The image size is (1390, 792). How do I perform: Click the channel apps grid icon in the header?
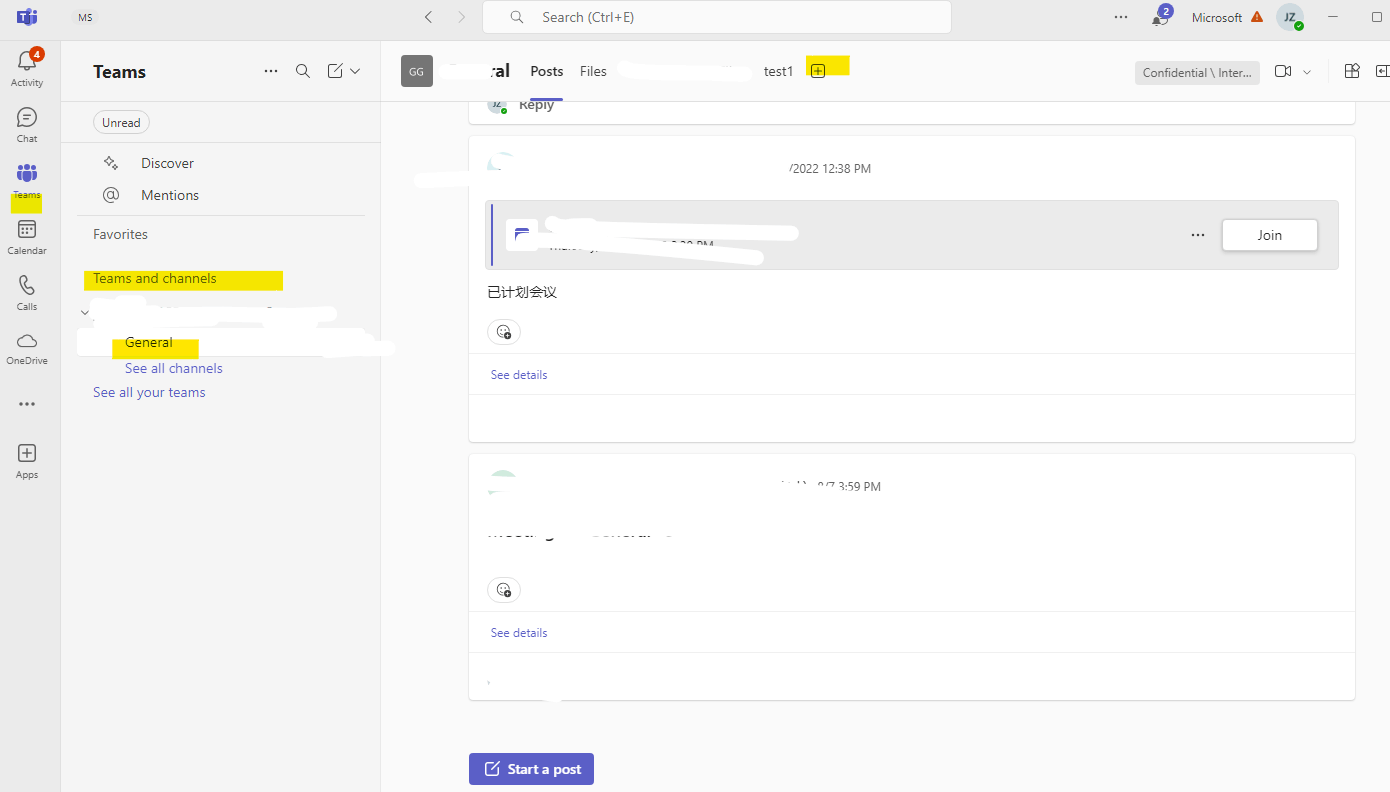point(1352,71)
